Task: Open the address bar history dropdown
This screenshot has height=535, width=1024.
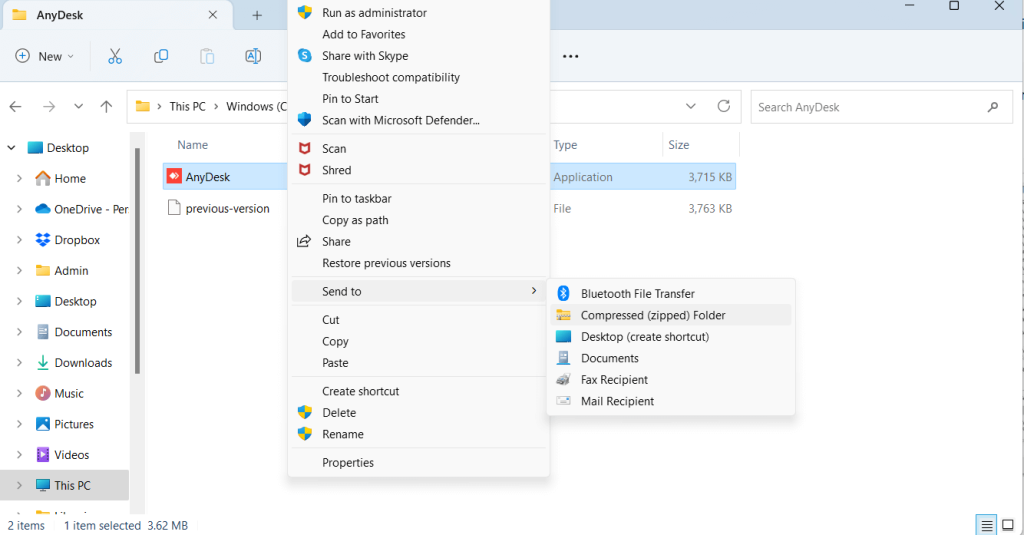Action: coord(691,106)
